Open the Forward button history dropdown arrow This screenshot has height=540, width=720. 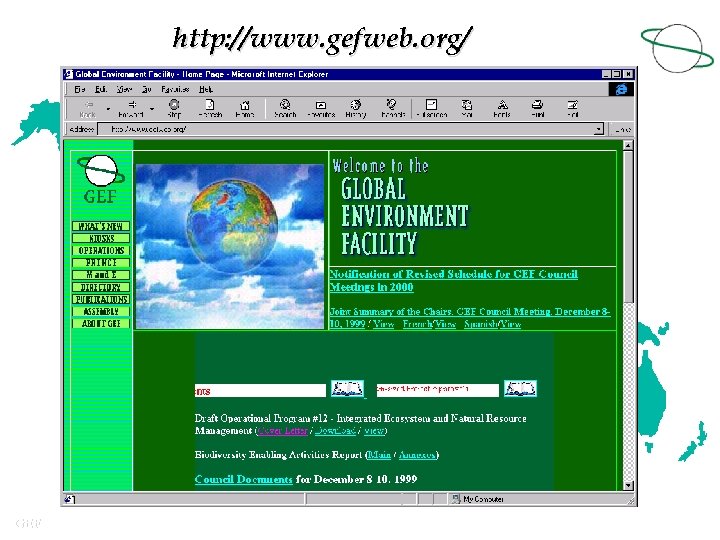152,109
